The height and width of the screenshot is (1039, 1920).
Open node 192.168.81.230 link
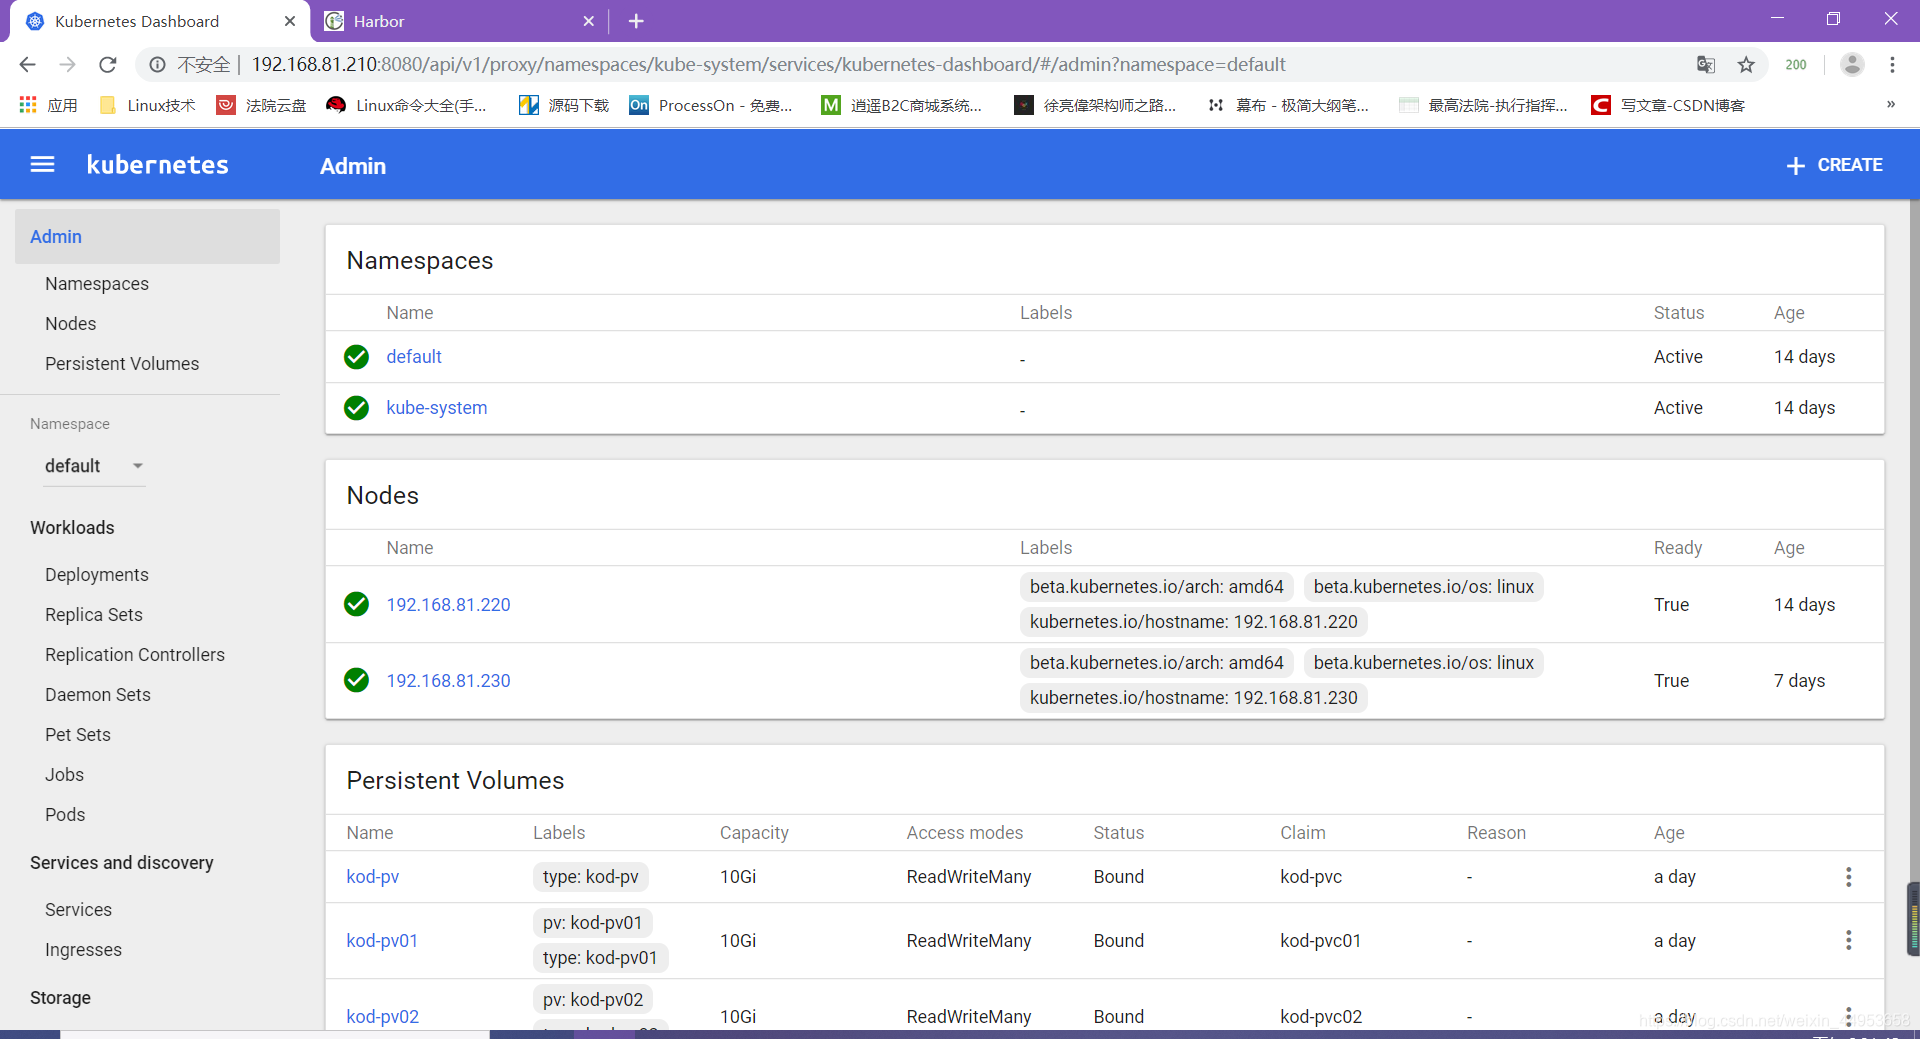[x=448, y=681]
